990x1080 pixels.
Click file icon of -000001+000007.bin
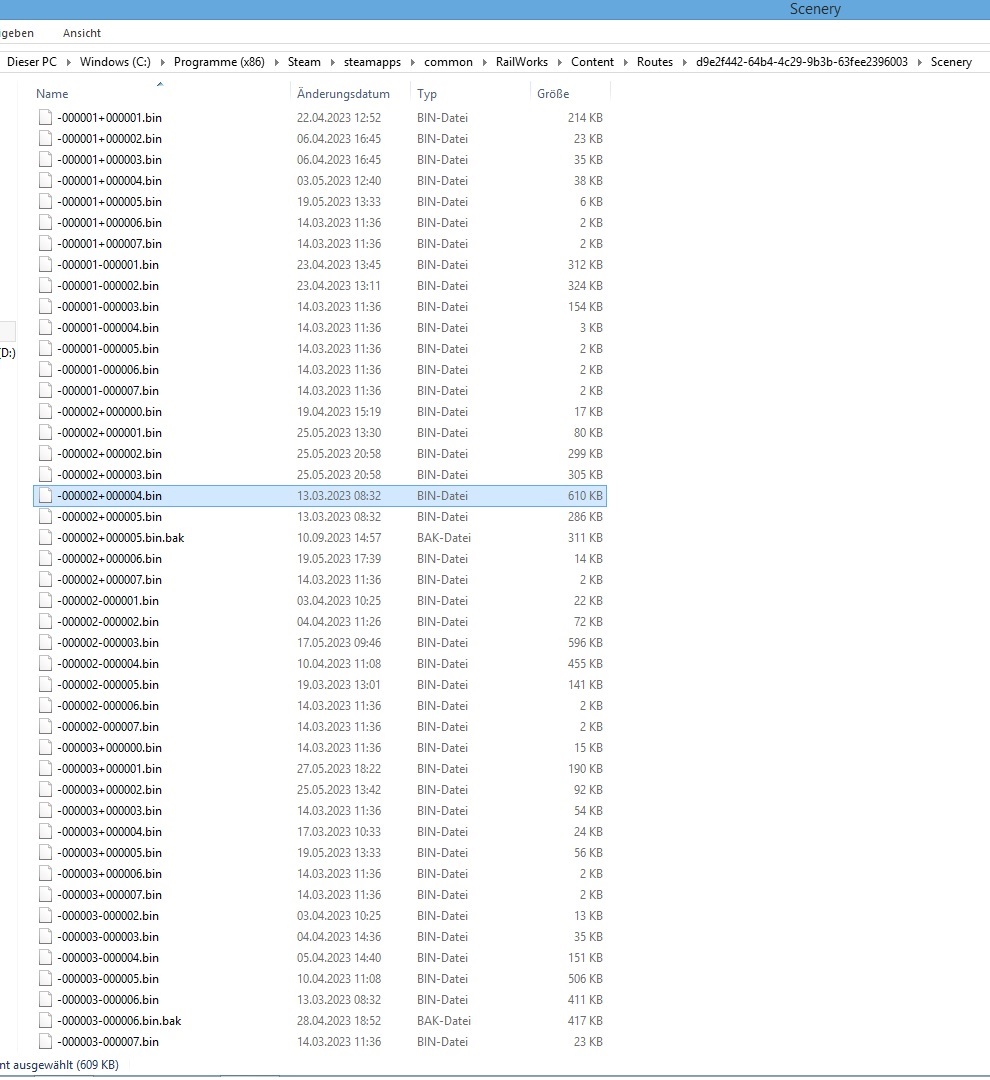[x=45, y=243]
